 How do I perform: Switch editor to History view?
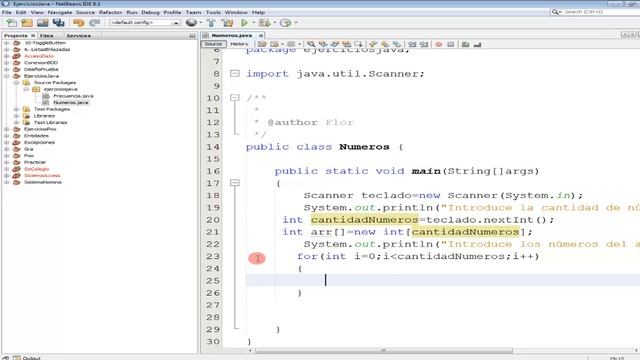click(239, 44)
